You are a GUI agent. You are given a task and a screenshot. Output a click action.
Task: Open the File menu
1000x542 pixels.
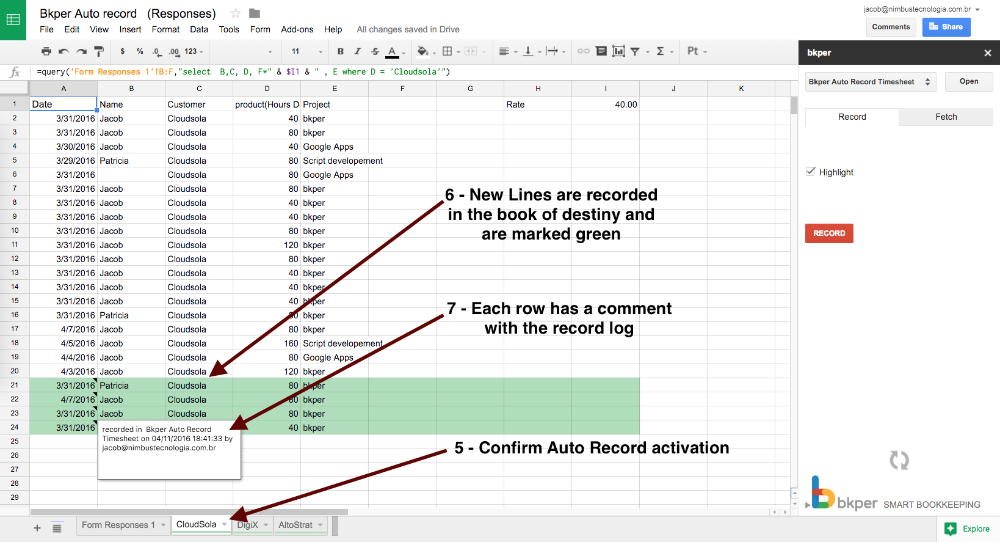coord(47,29)
